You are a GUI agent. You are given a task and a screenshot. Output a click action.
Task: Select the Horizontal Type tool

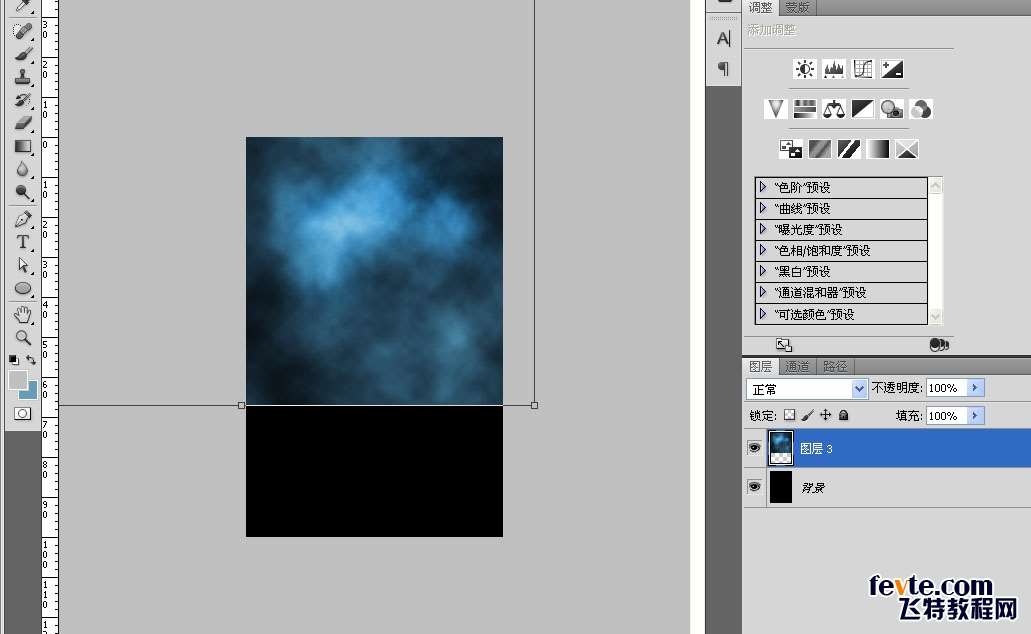pyautogui.click(x=22, y=242)
